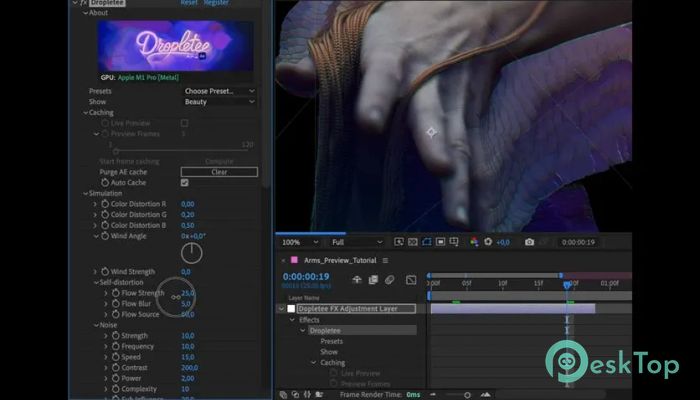The height and width of the screenshot is (400, 700).
Task: Click the shy layers icon in timeline
Action: 357,279
